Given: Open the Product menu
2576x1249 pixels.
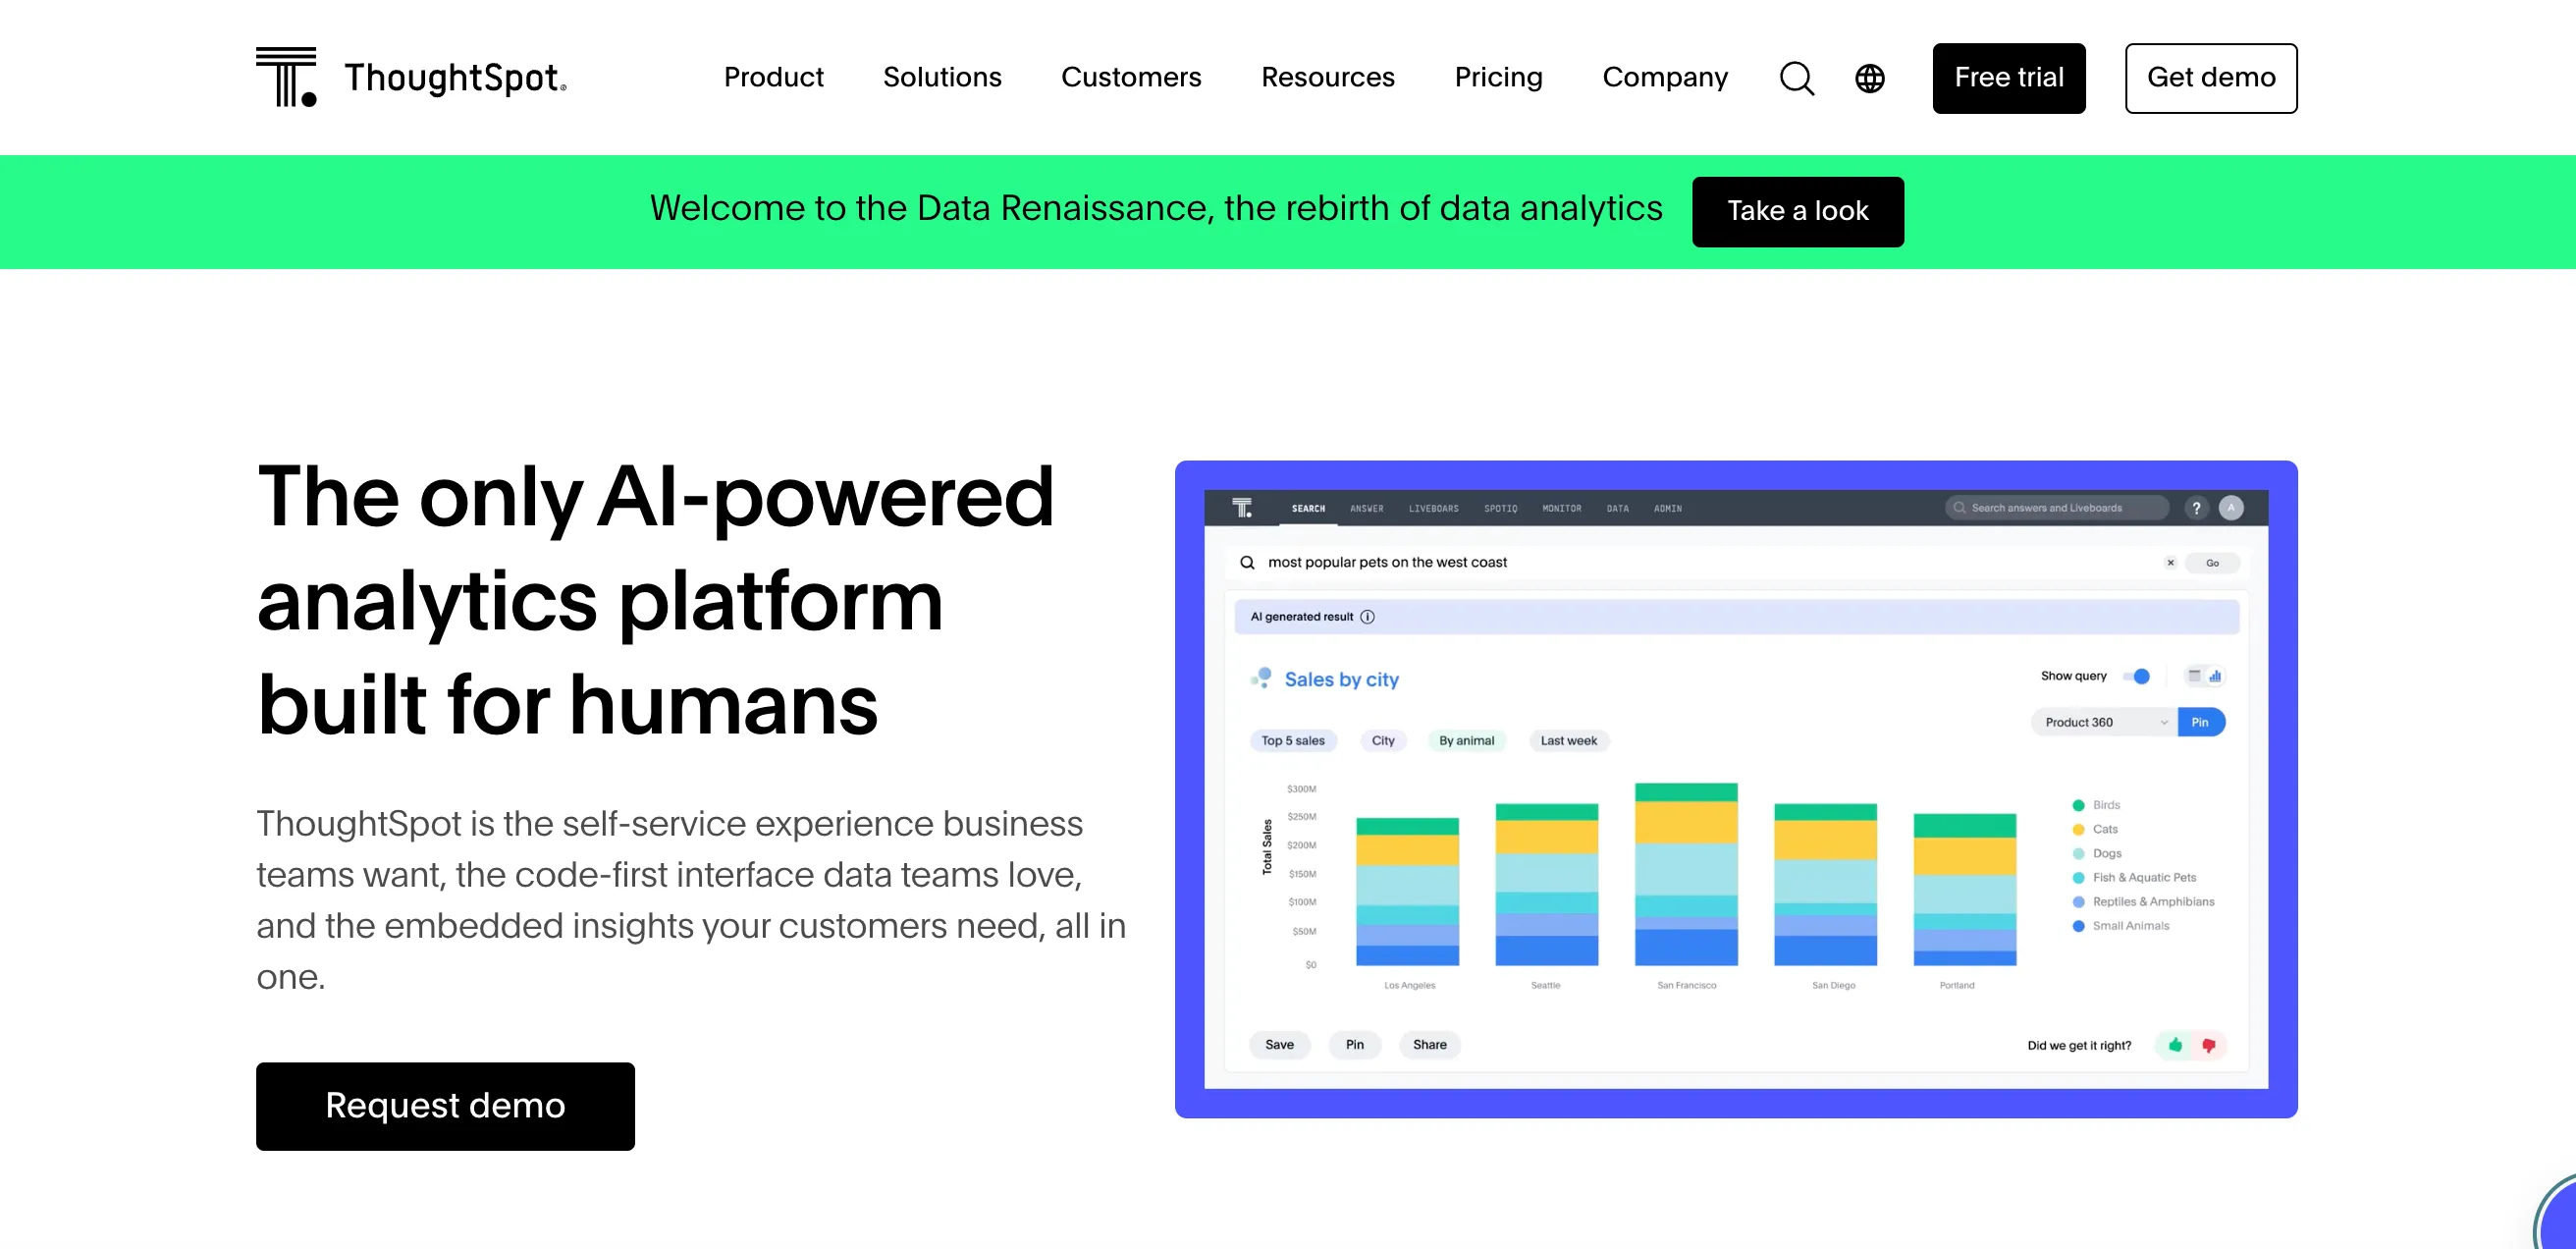Looking at the screenshot, I should 773,77.
